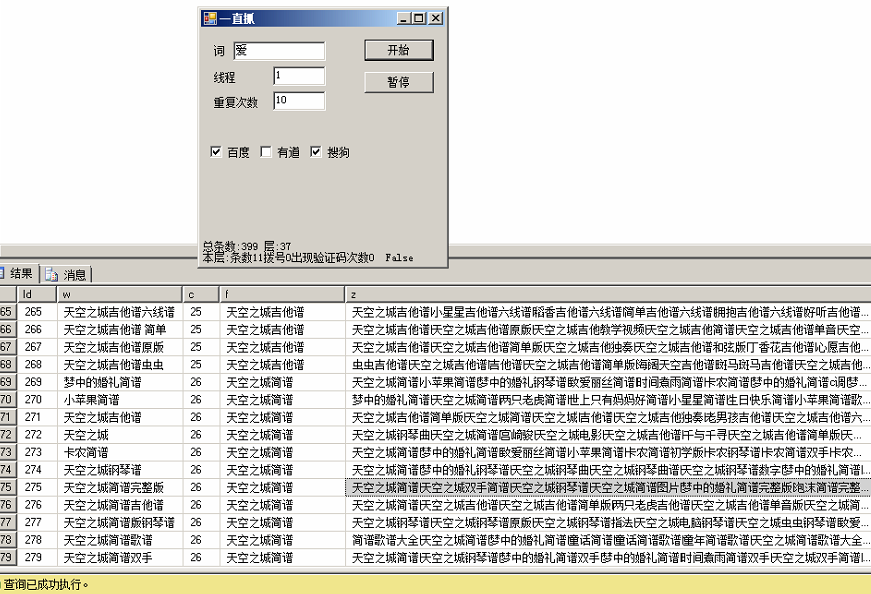The image size is (871, 594).
Task: Click the c column header
Action: click(x=201, y=294)
